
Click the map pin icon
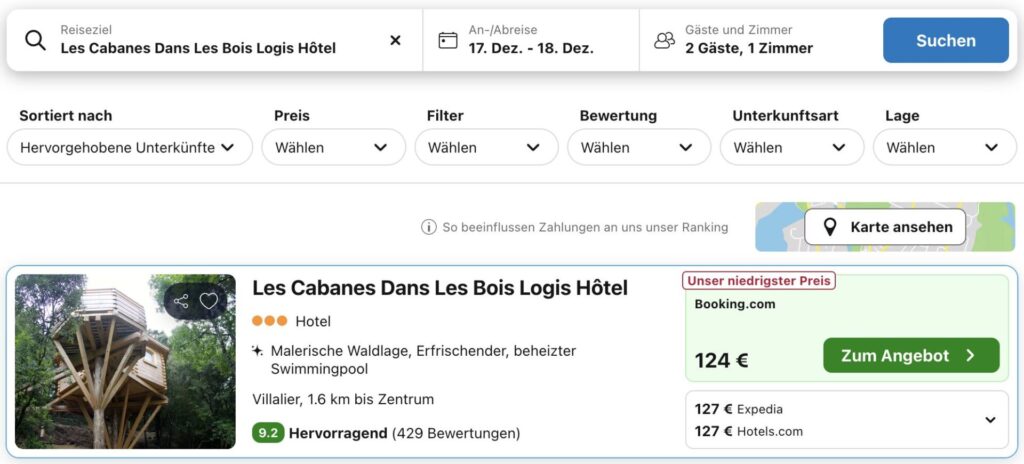(829, 227)
